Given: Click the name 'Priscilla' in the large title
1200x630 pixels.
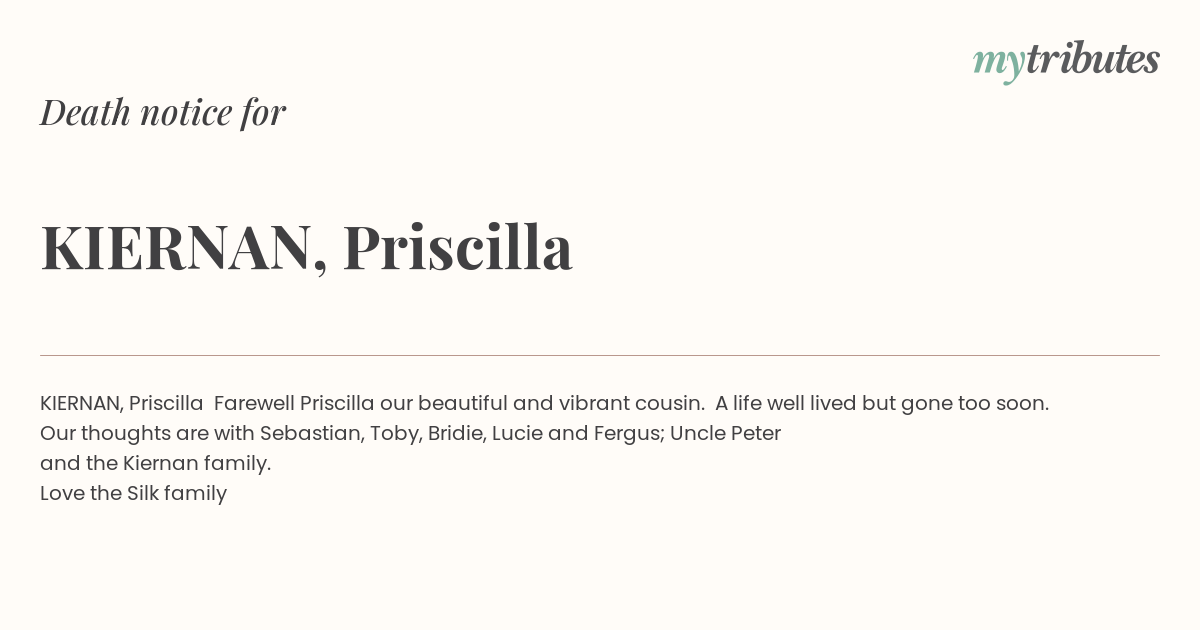Looking at the screenshot, I should pyautogui.click(x=458, y=247).
